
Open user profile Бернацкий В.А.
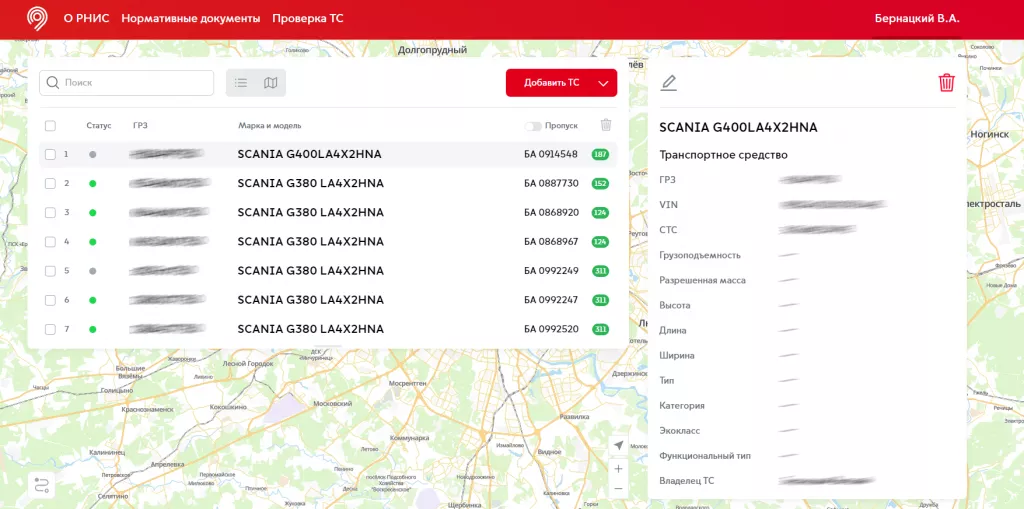917,18
